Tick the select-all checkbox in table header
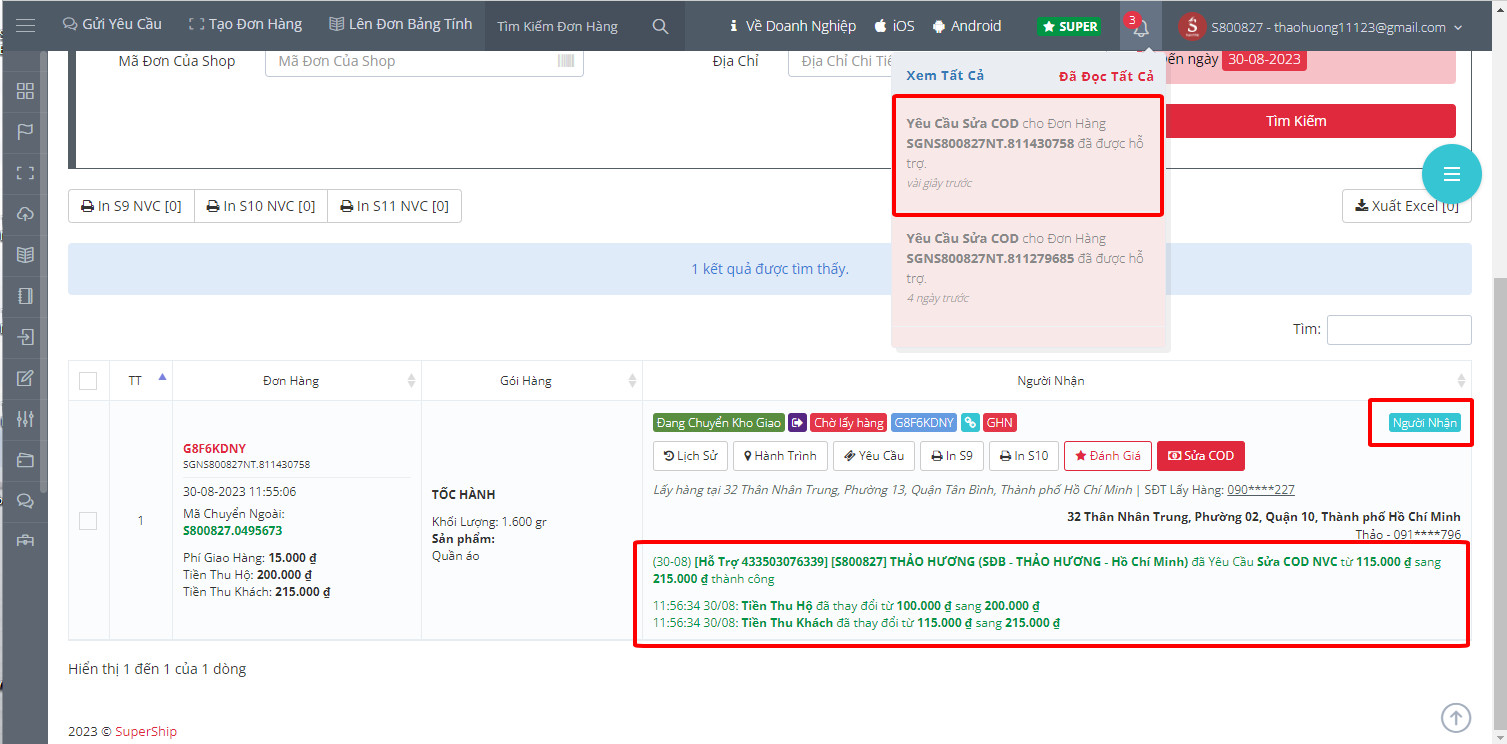 pos(88,381)
